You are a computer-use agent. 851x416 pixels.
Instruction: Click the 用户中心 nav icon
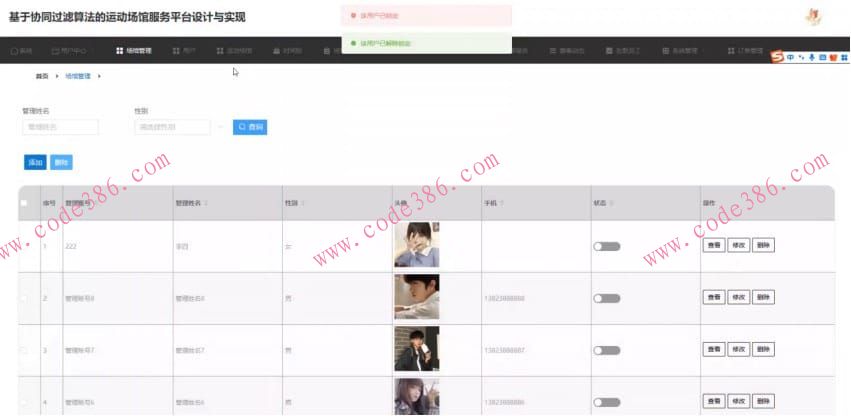[55, 51]
